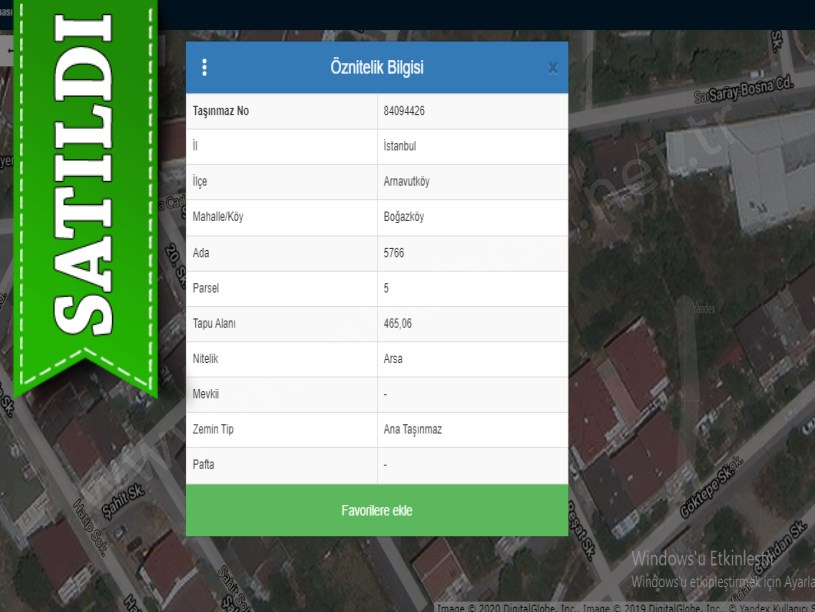Click the Nitelik value Arsa
Screen dimensions: 815x612
click(393, 359)
